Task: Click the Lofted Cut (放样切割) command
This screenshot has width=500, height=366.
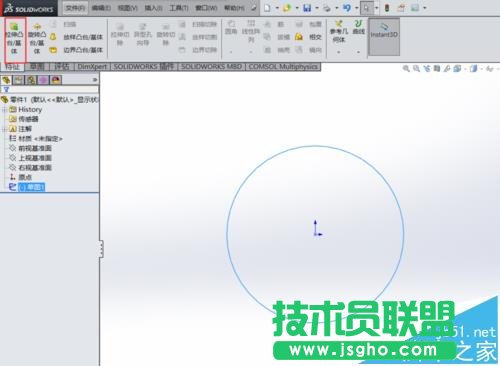Action: click(x=198, y=37)
